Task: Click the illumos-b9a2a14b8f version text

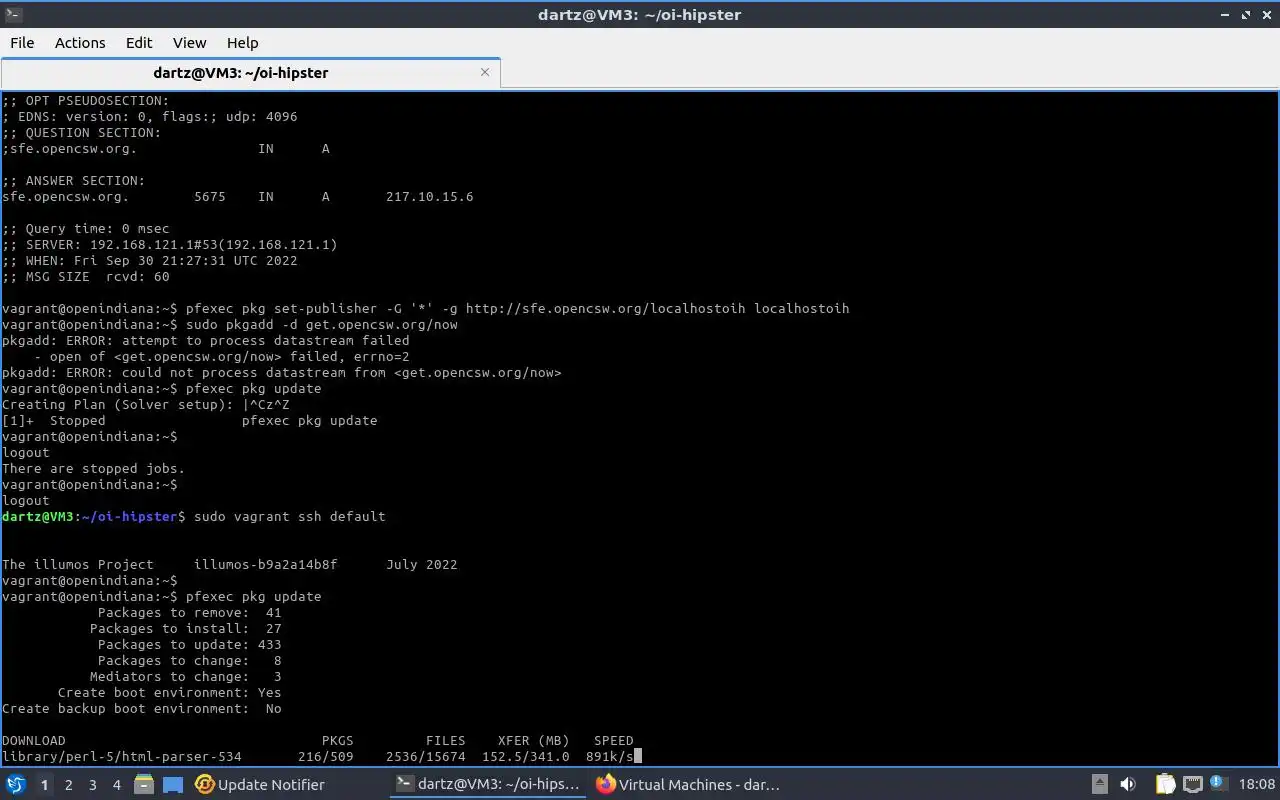Action: (265, 565)
